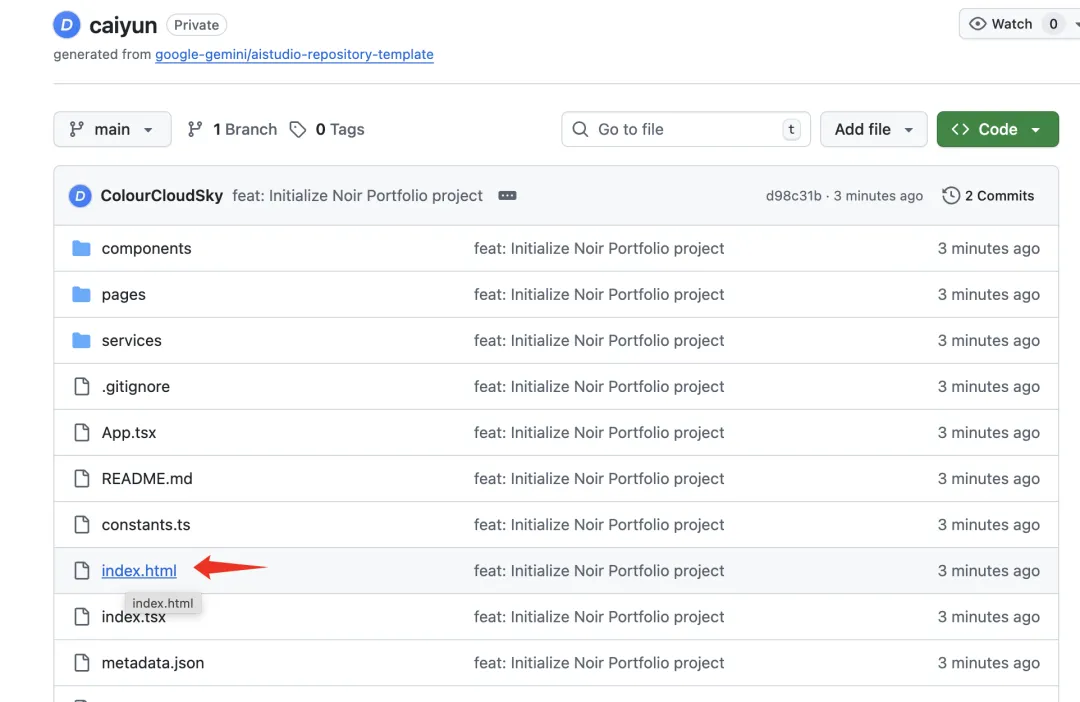Open commit d98c31b hash link
The image size is (1080, 702).
(793, 196)
